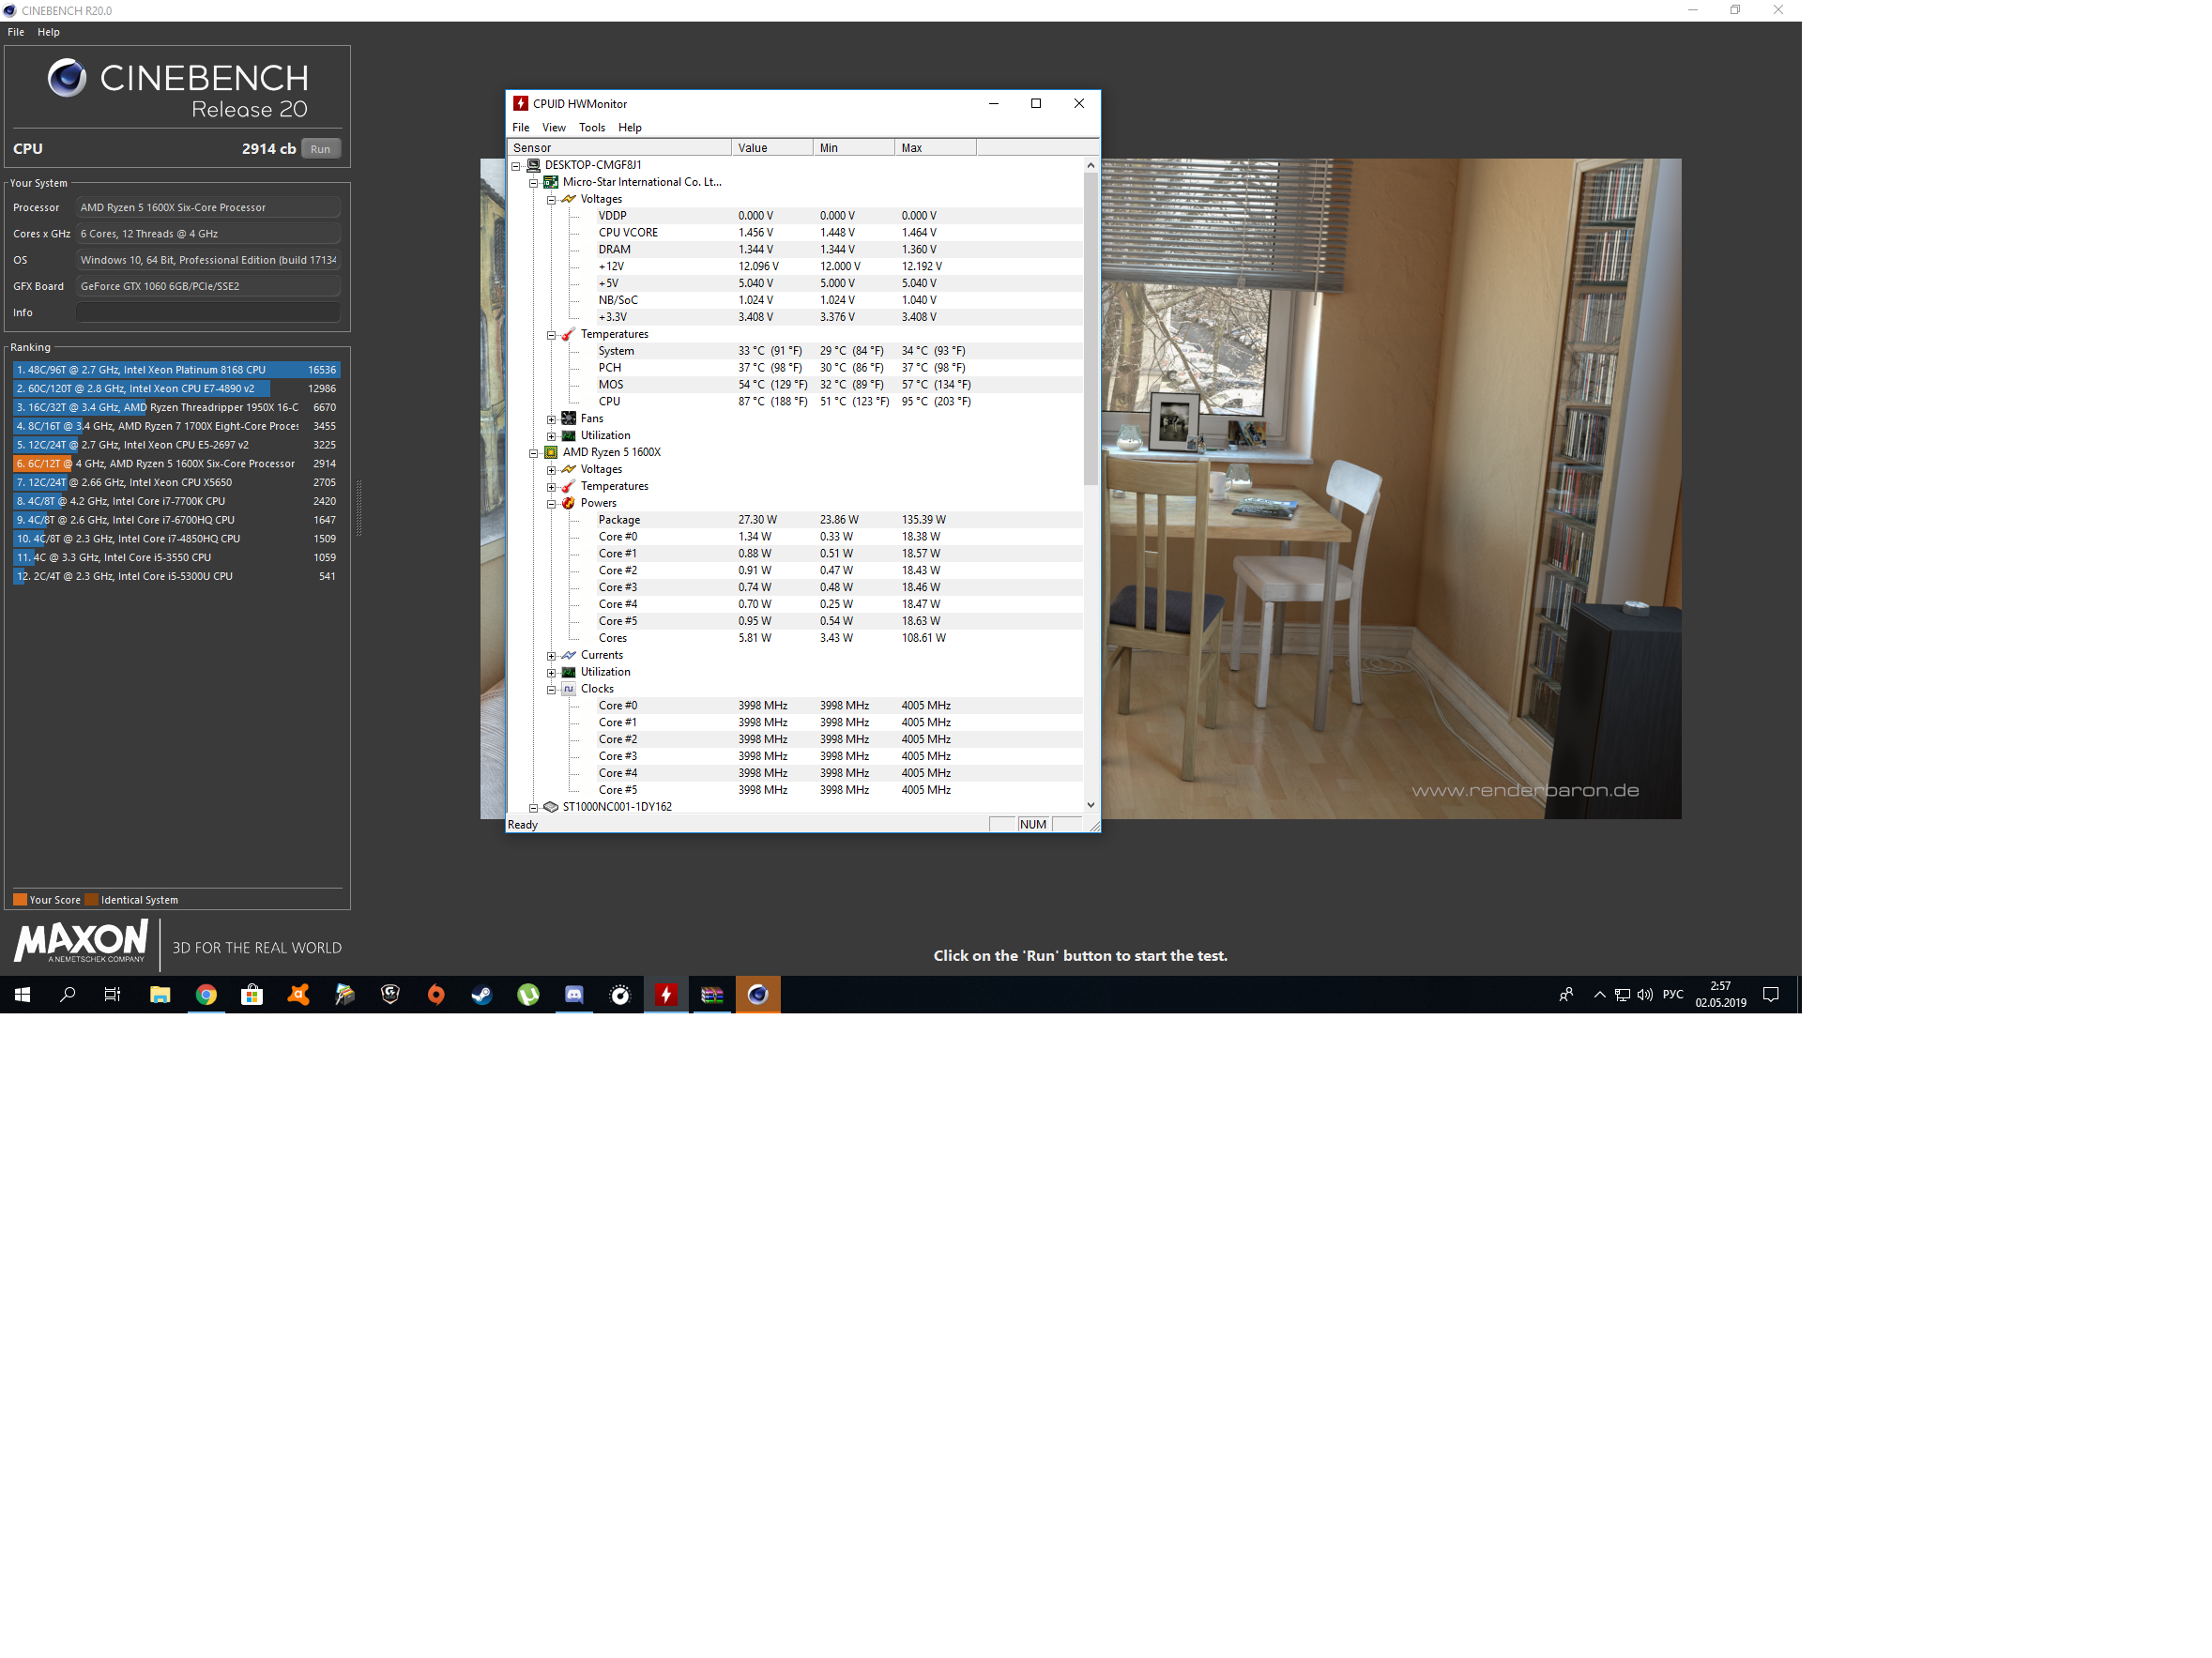Collapse the Powers node
This screenshot has height=1658, width=2212.
[551, 504]
